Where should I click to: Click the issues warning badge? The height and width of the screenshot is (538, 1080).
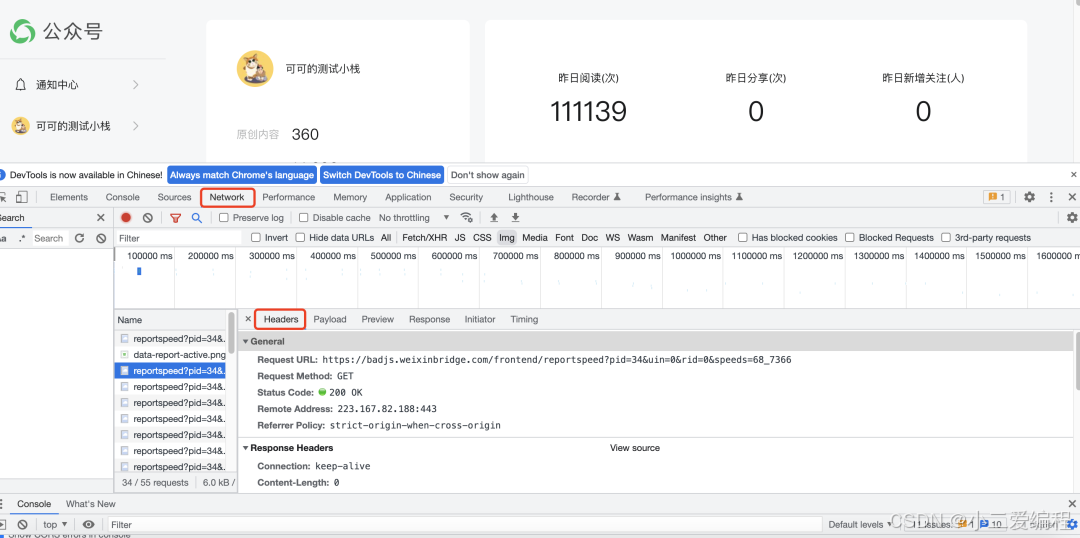click(x=997, y=197)
